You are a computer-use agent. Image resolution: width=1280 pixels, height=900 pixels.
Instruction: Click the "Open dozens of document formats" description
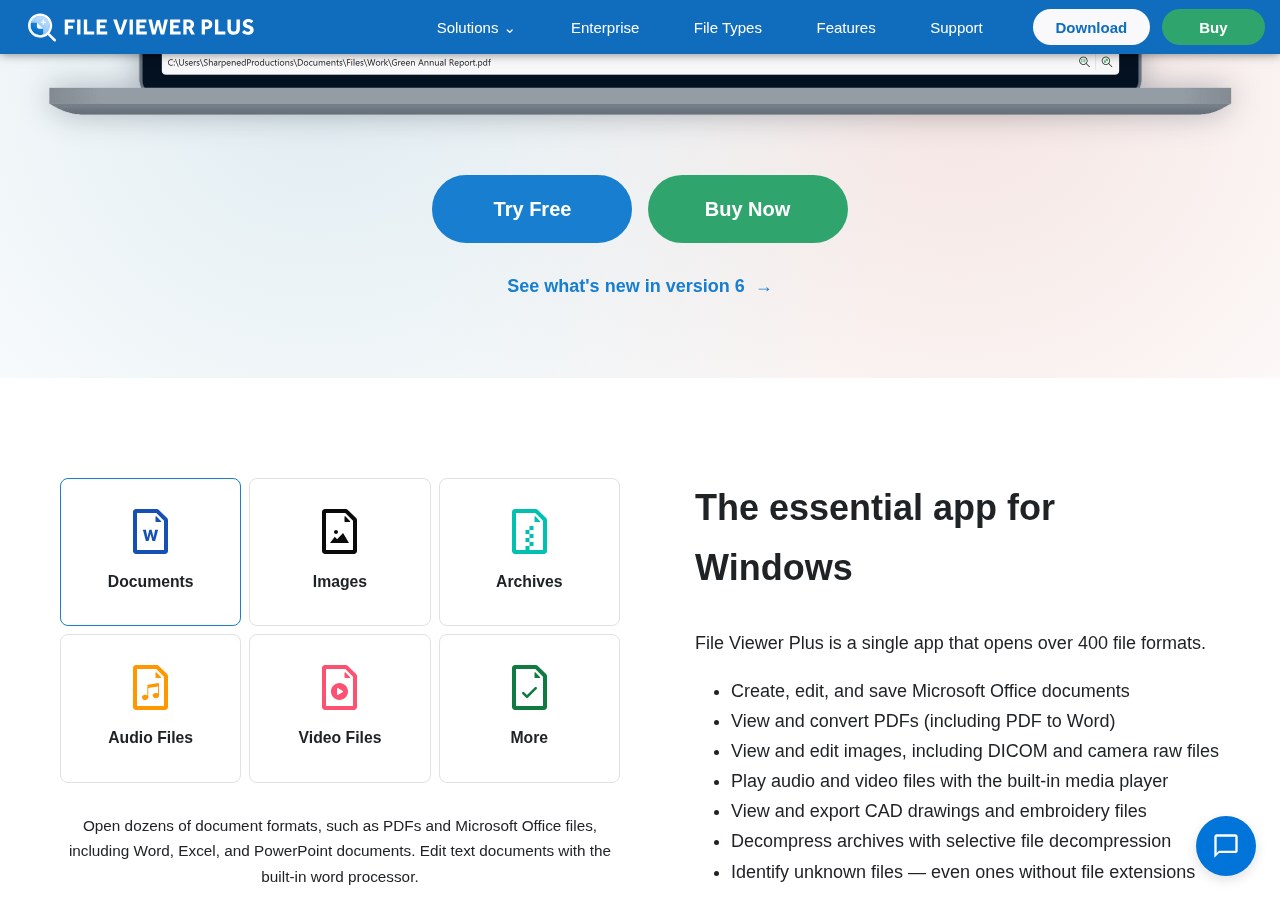pos(340,851)
